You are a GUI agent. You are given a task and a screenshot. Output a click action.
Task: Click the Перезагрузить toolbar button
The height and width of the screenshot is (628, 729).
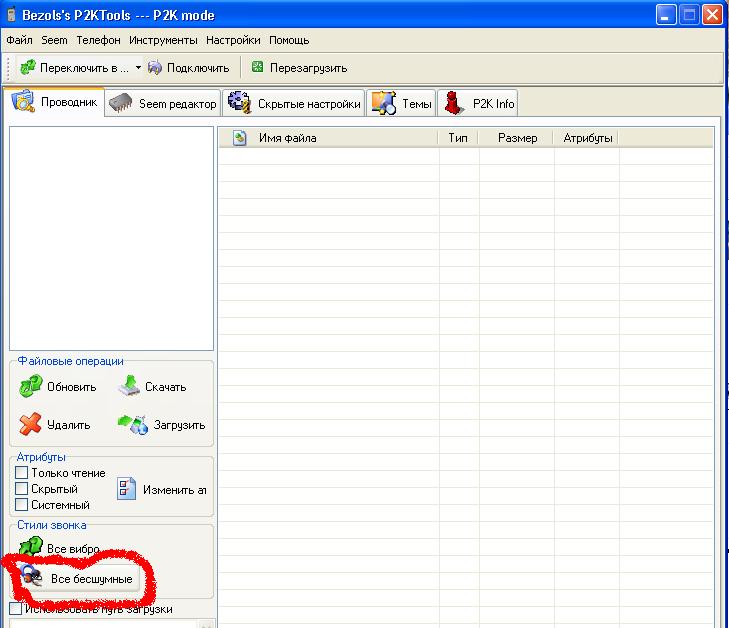click(299, 68)
